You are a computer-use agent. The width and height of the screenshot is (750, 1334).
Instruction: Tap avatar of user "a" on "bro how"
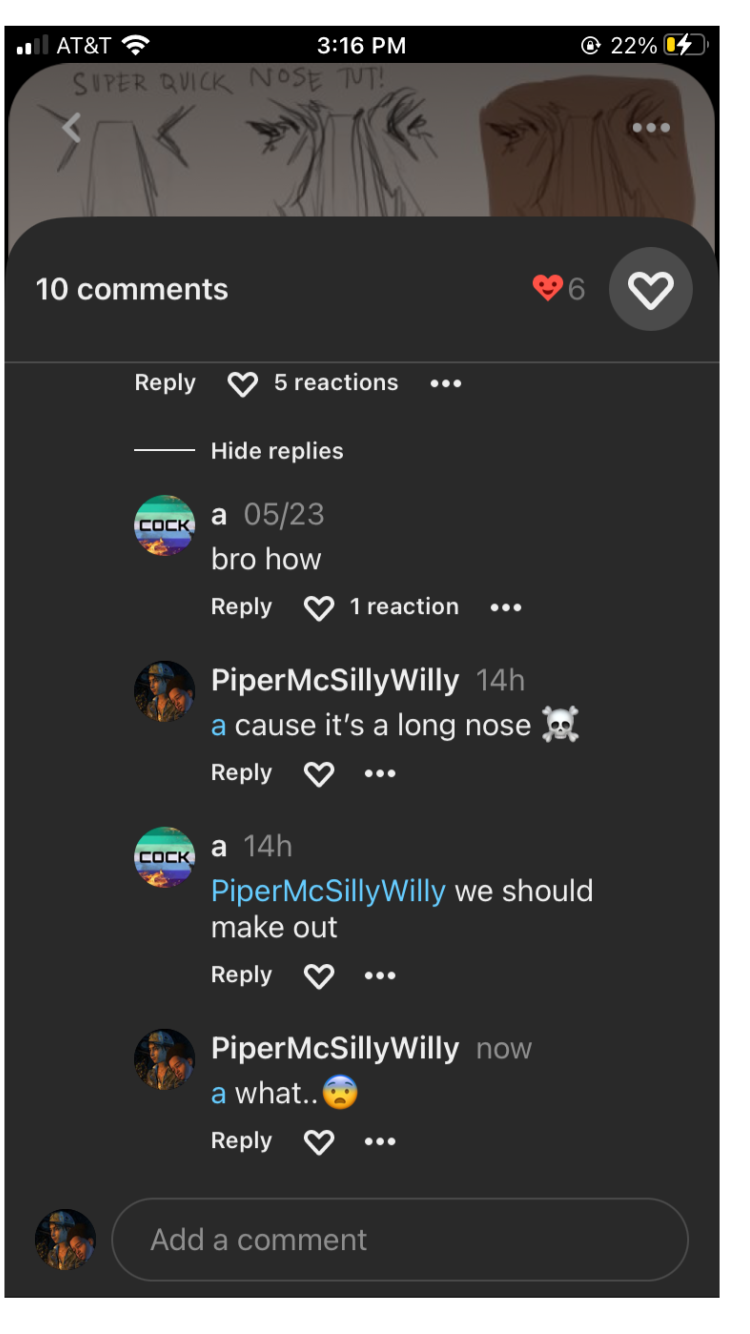click(x=164, y=525)
